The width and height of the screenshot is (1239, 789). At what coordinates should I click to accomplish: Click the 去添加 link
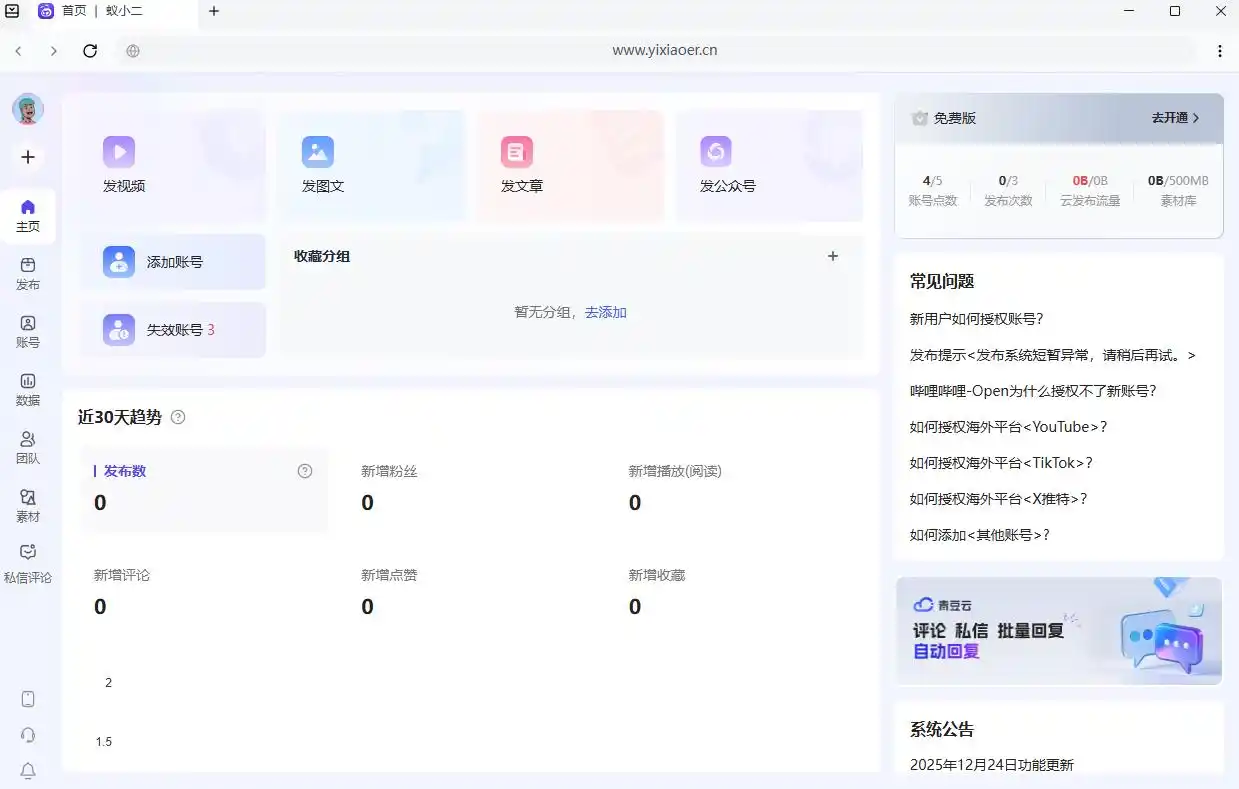(x=606, y=312)
